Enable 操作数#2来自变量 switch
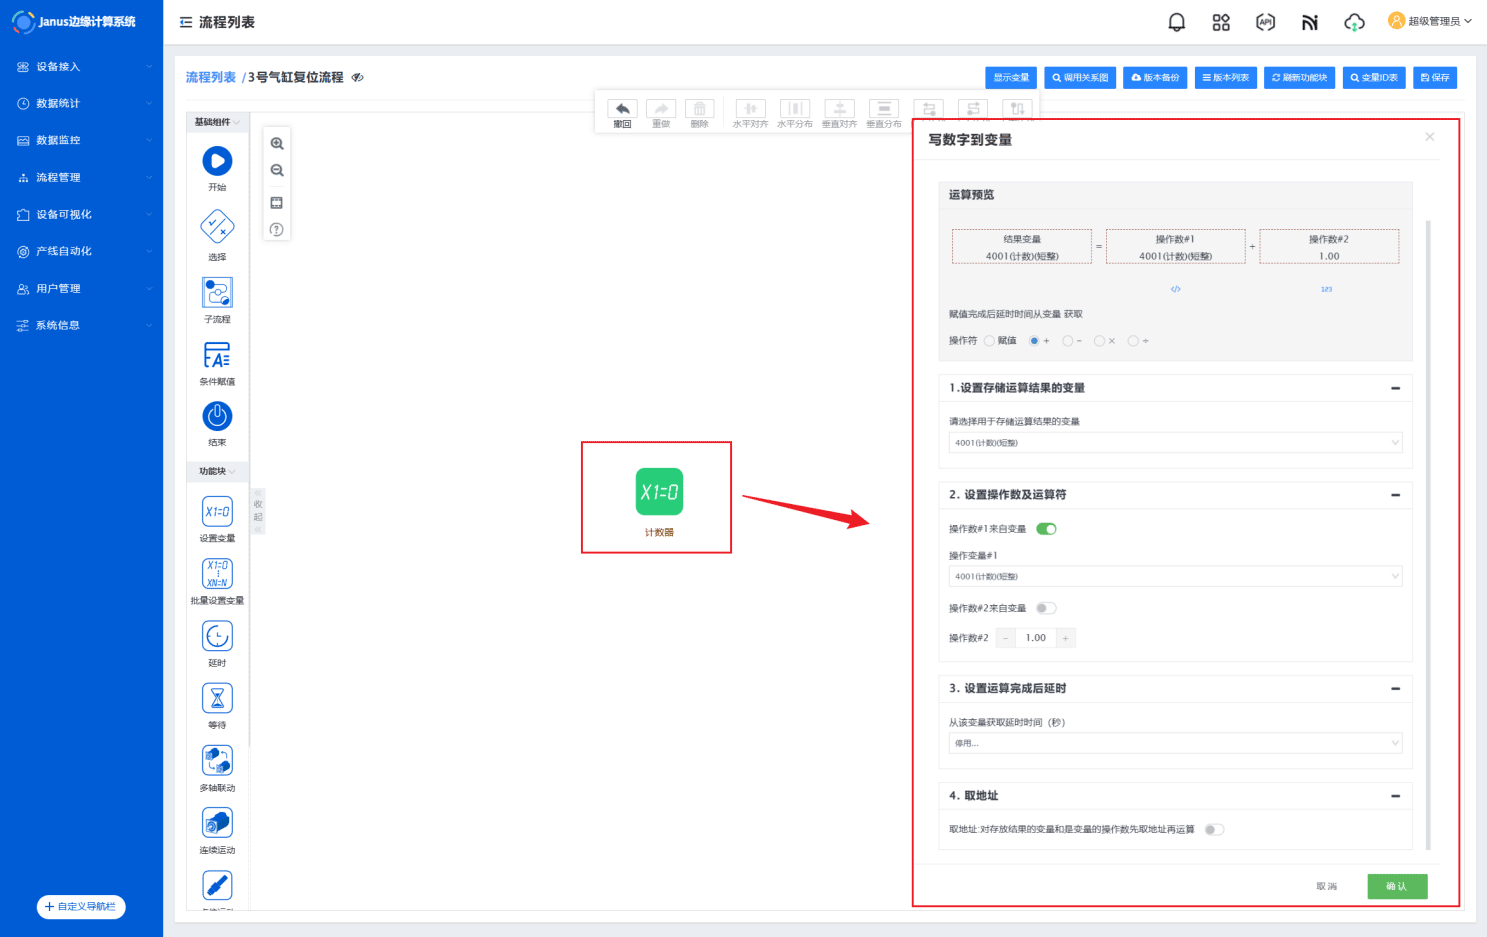This screenshot has width=1487, height=937. coord(1046,608)
